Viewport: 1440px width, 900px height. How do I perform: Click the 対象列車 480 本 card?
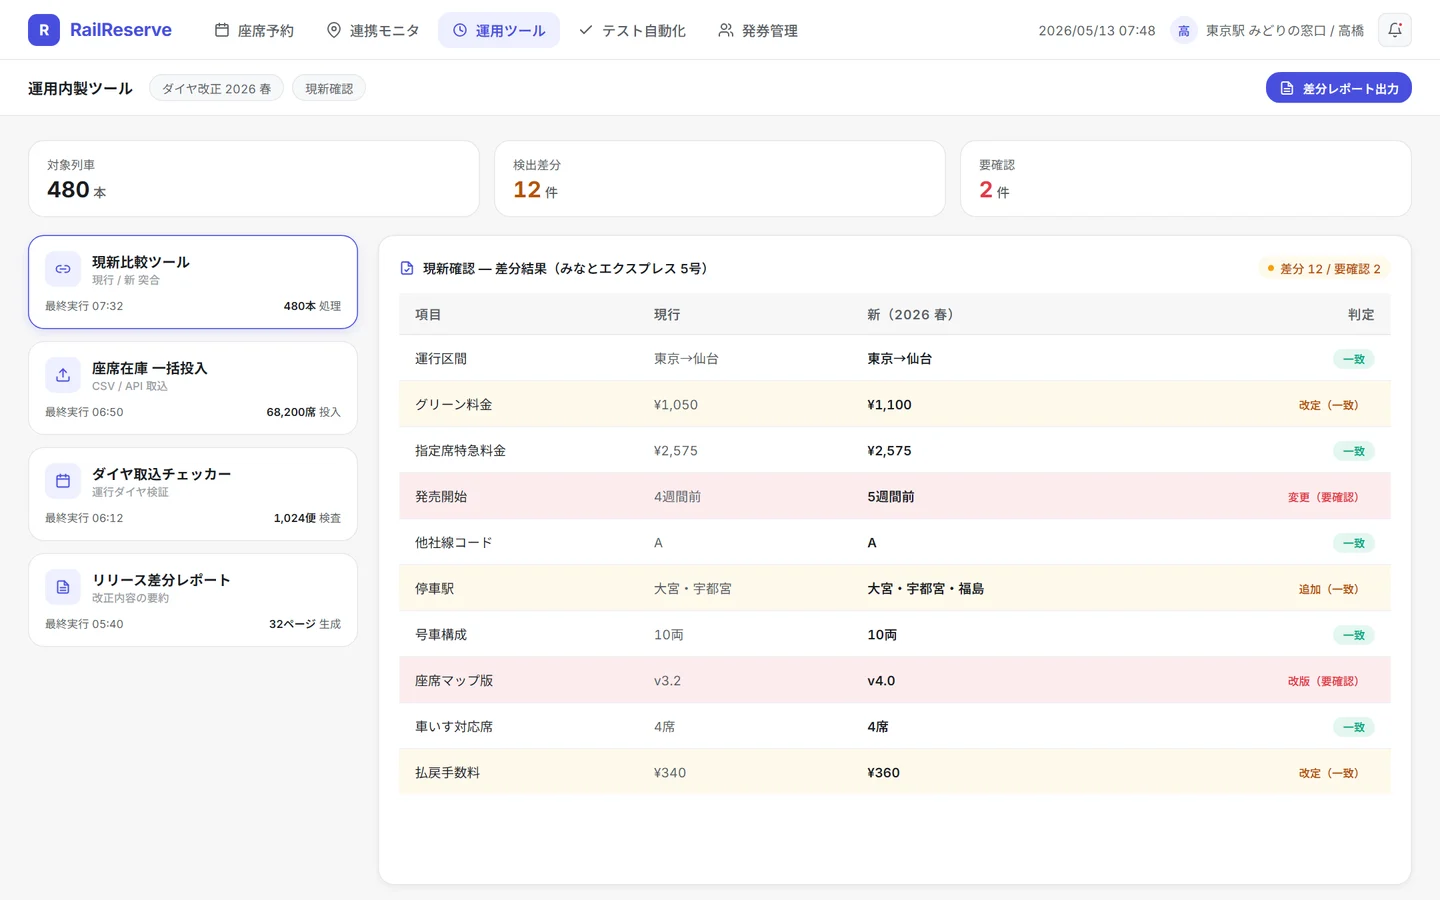tap(254, 178)
